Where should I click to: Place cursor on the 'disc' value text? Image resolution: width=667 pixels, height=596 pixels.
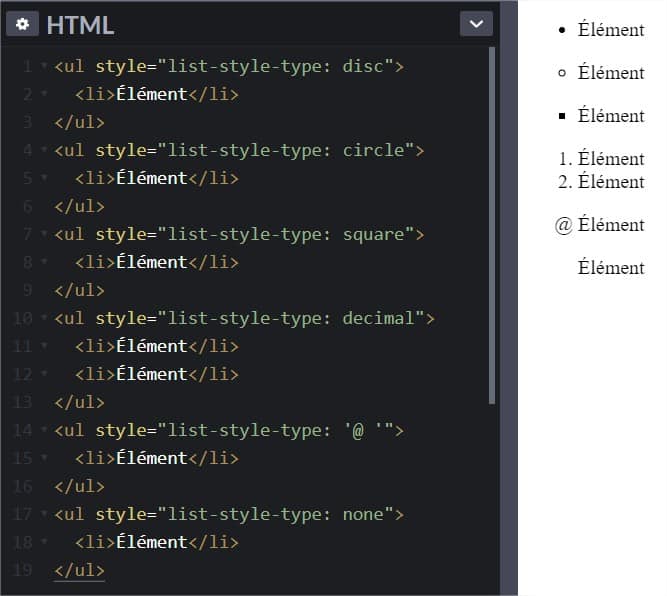click(362, 67)
